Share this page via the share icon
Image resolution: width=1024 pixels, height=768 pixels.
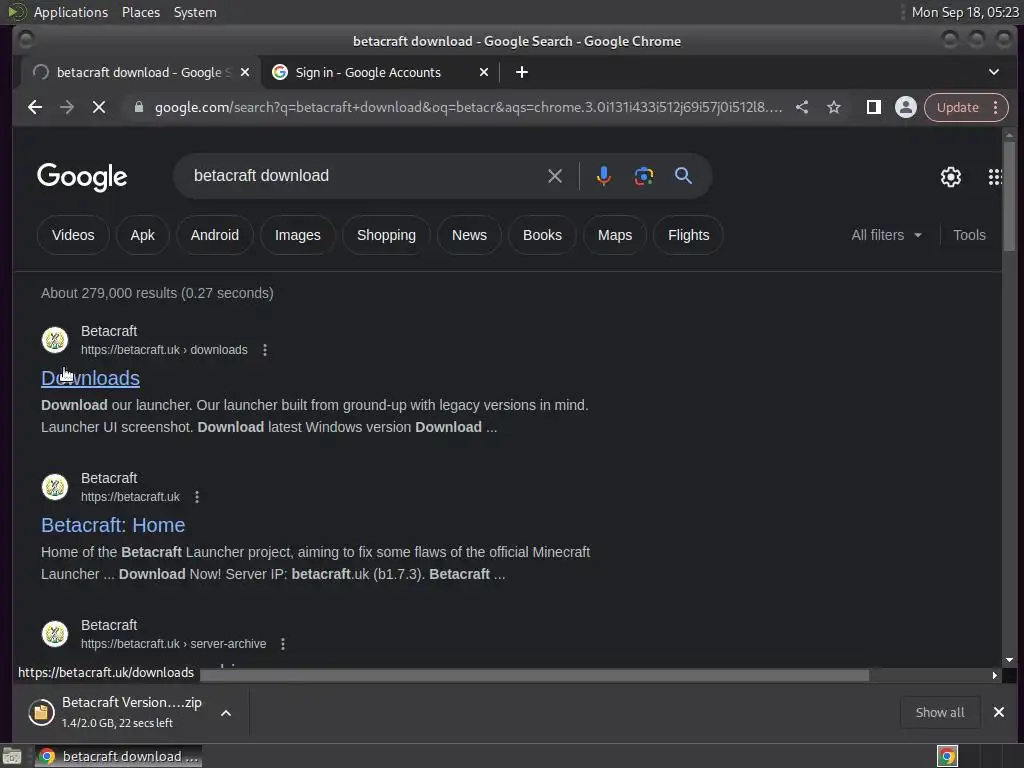802,107
